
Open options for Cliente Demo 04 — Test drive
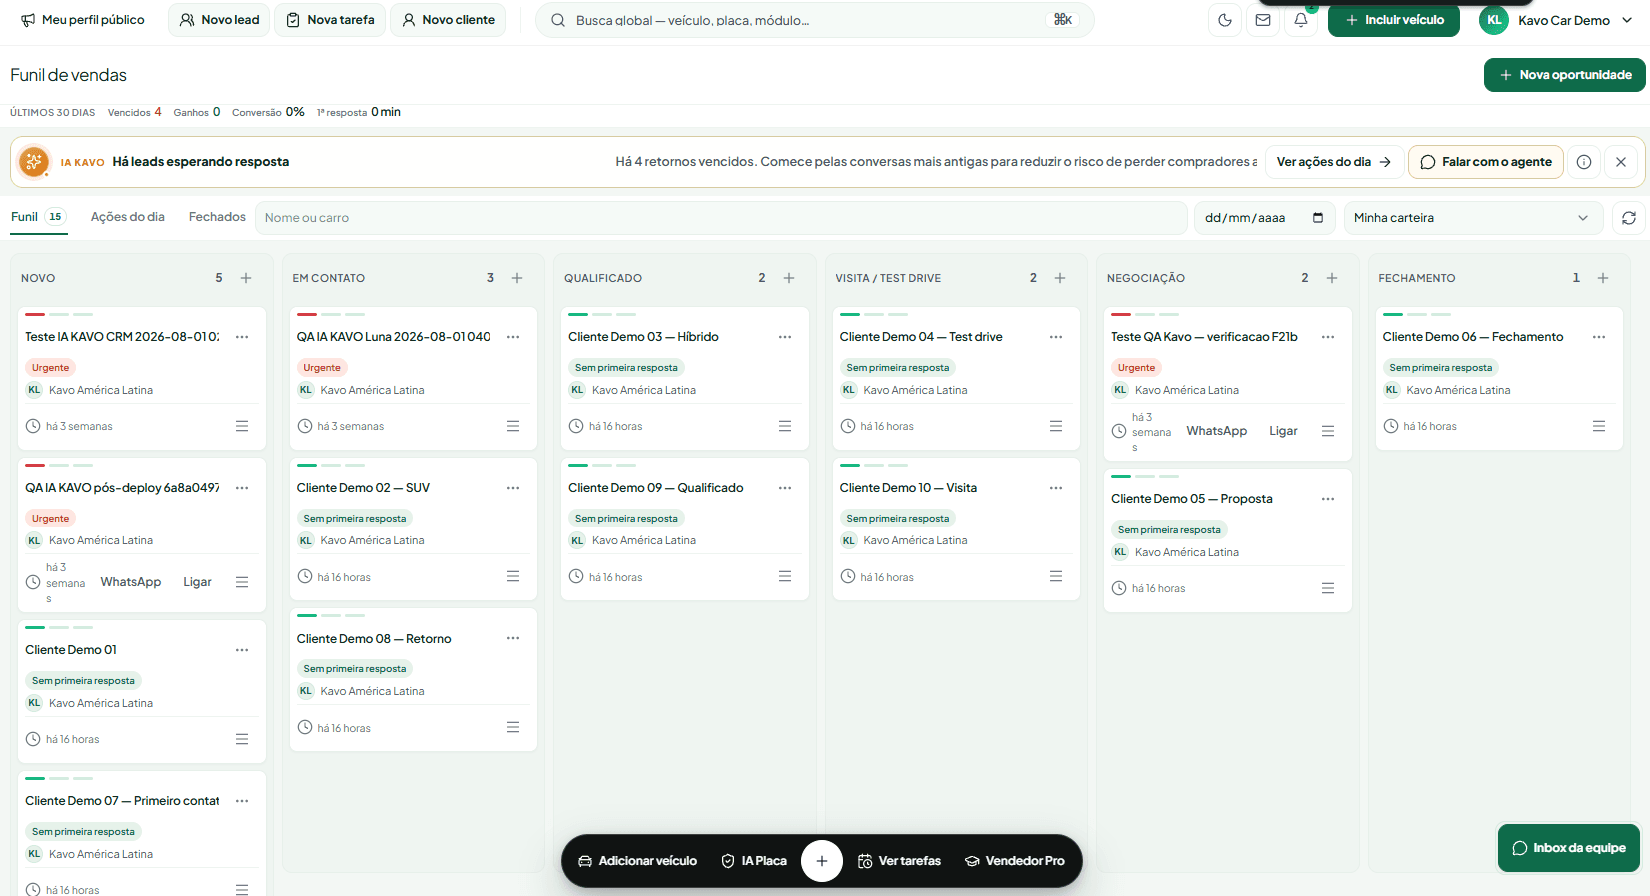coord(1056,337)
